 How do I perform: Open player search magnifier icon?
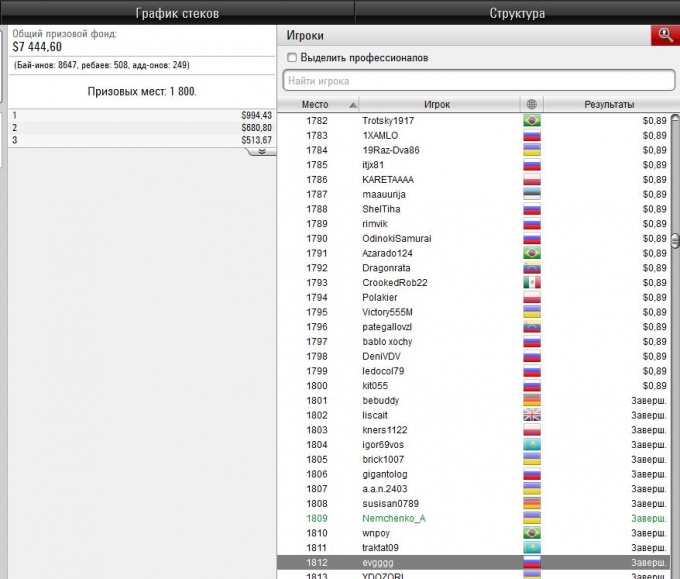(x=665, y=35)
